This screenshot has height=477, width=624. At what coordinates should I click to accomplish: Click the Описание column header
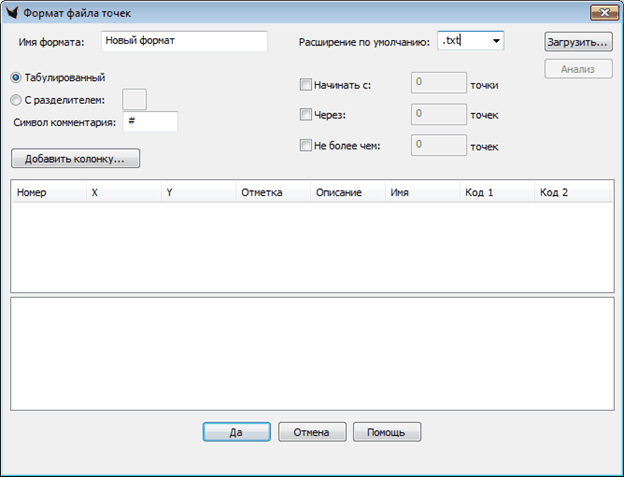pos(347,191)
